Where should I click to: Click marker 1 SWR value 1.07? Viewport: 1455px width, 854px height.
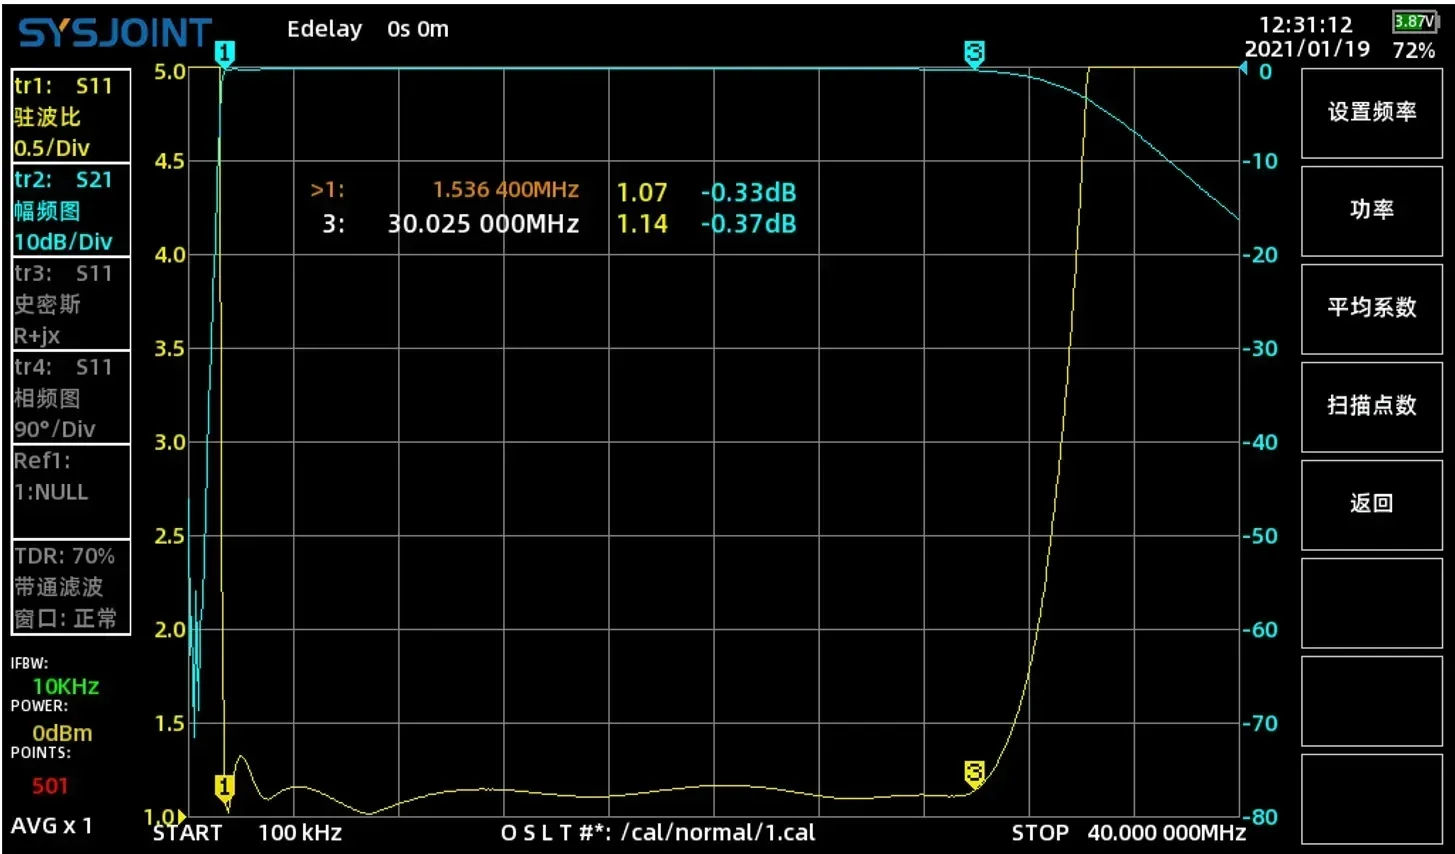point(642,192)
